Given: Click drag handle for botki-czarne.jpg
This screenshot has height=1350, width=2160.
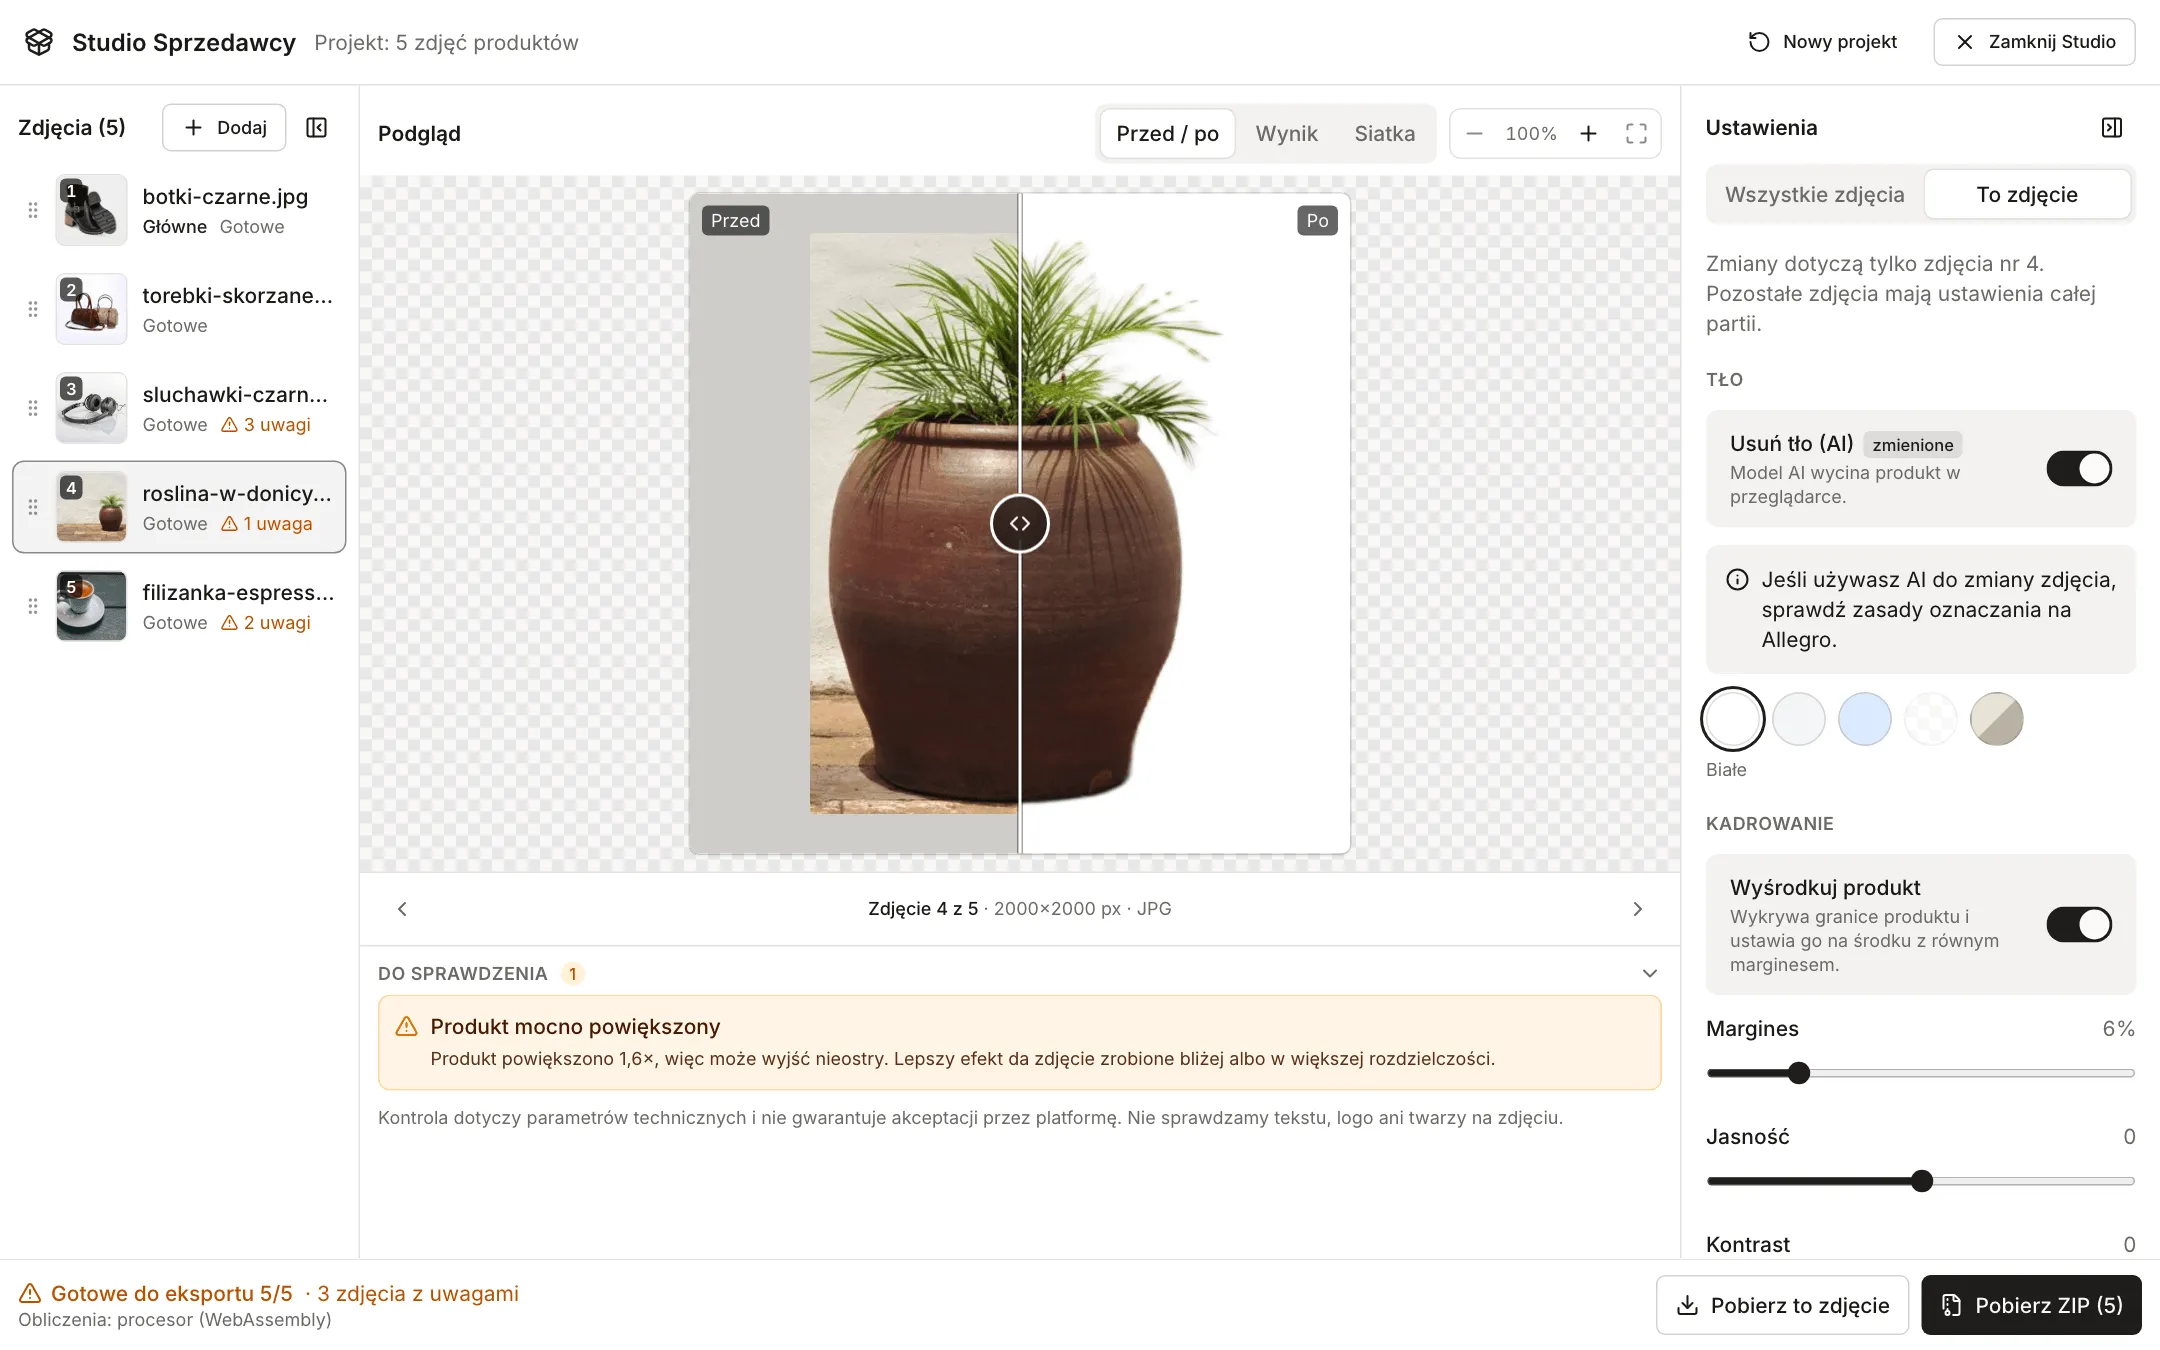Looking at the screenshot, I should (x=33, y=210).
